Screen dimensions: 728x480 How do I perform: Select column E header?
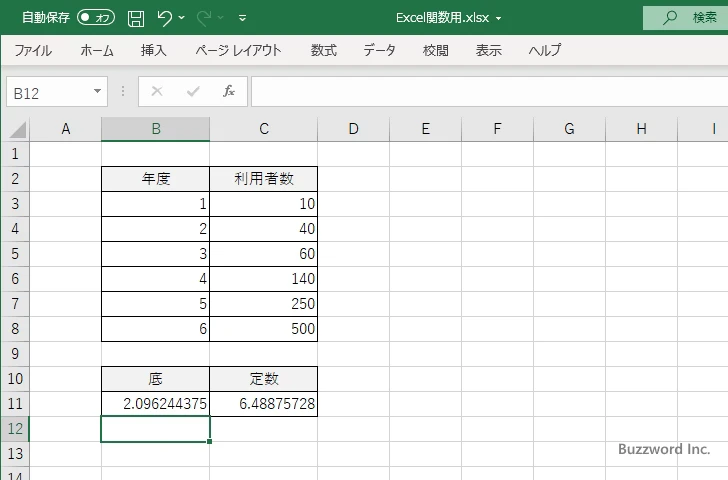click(426, 129)
